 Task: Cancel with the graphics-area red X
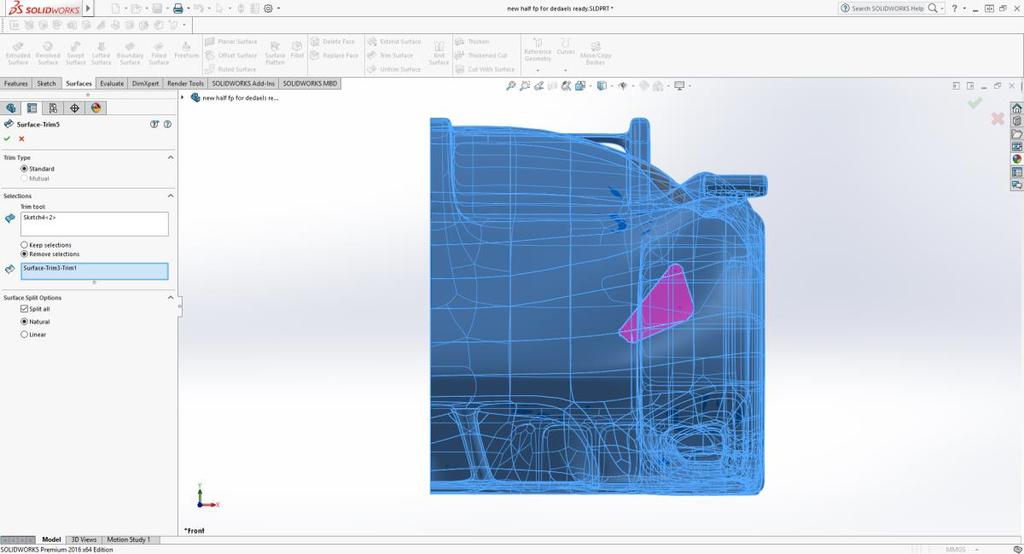coord(997,118)
